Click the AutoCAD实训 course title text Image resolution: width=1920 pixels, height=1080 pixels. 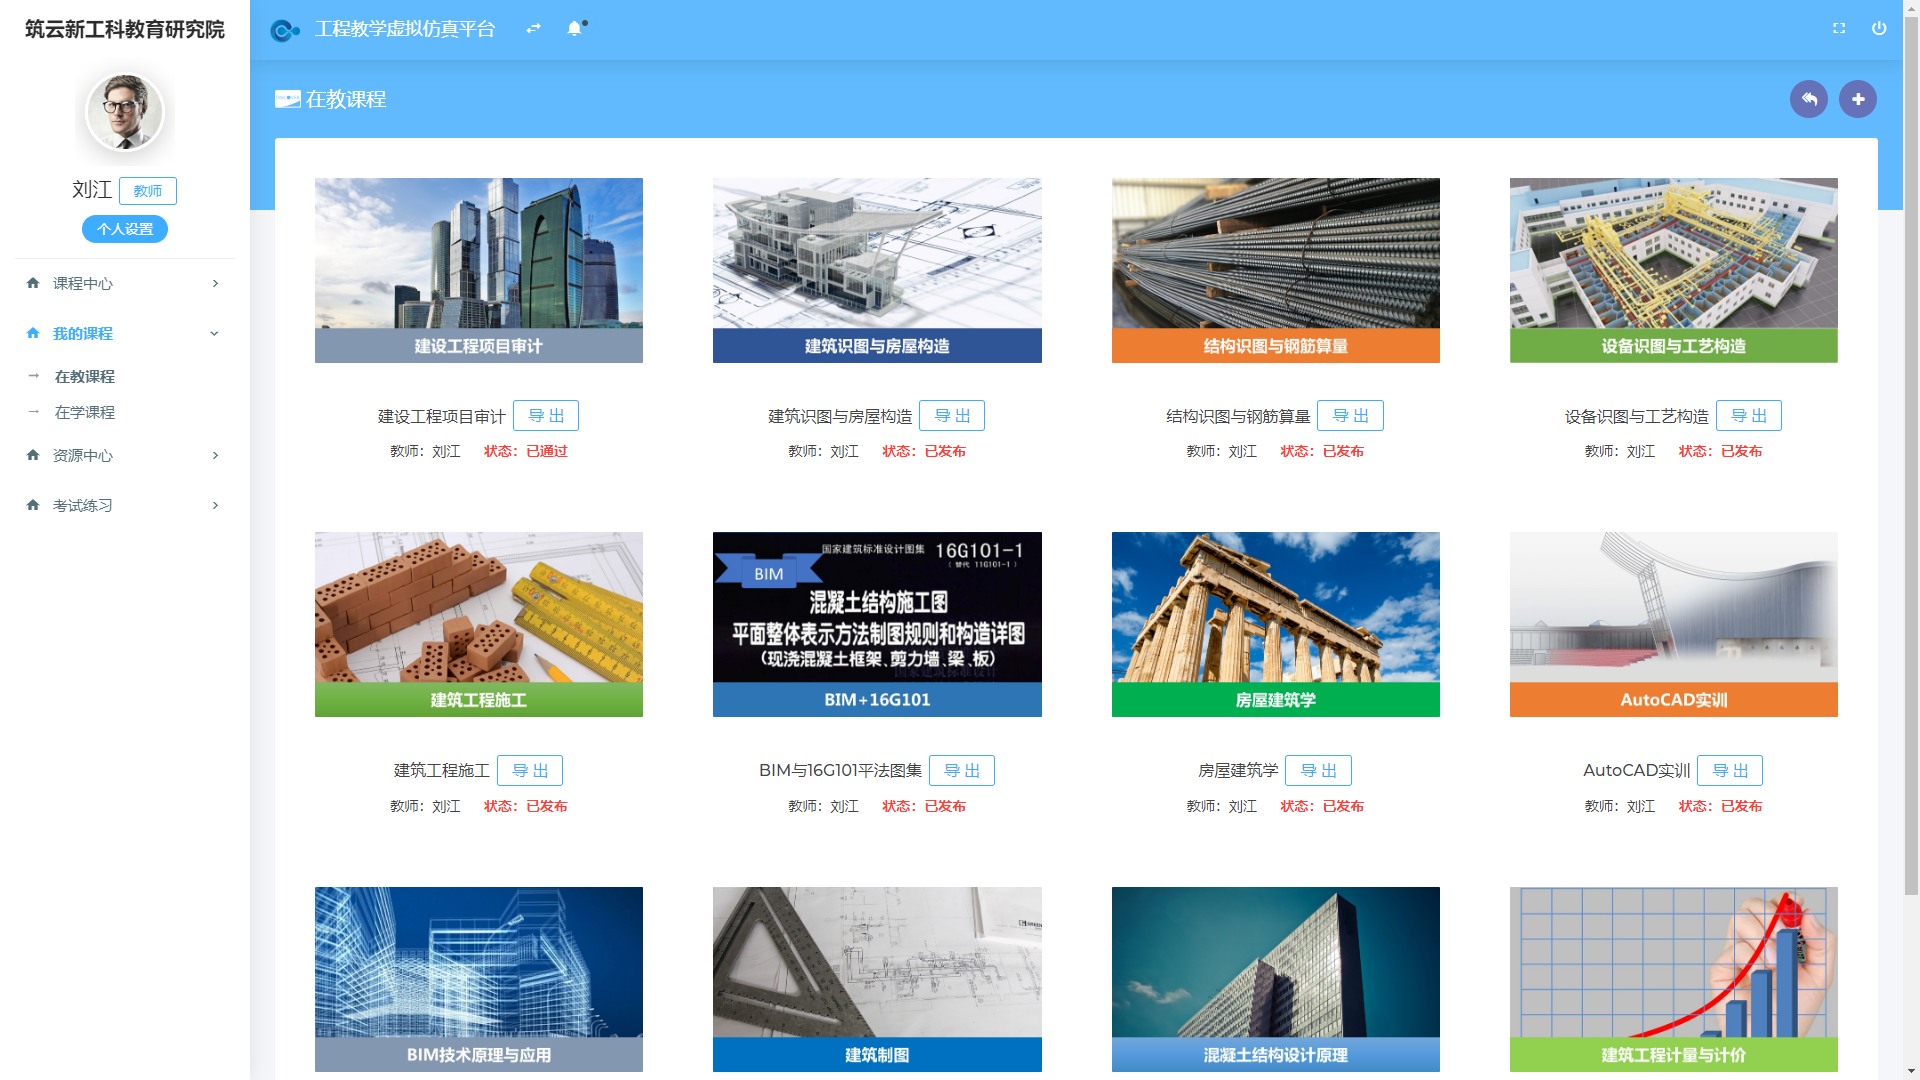point(1637,771)
